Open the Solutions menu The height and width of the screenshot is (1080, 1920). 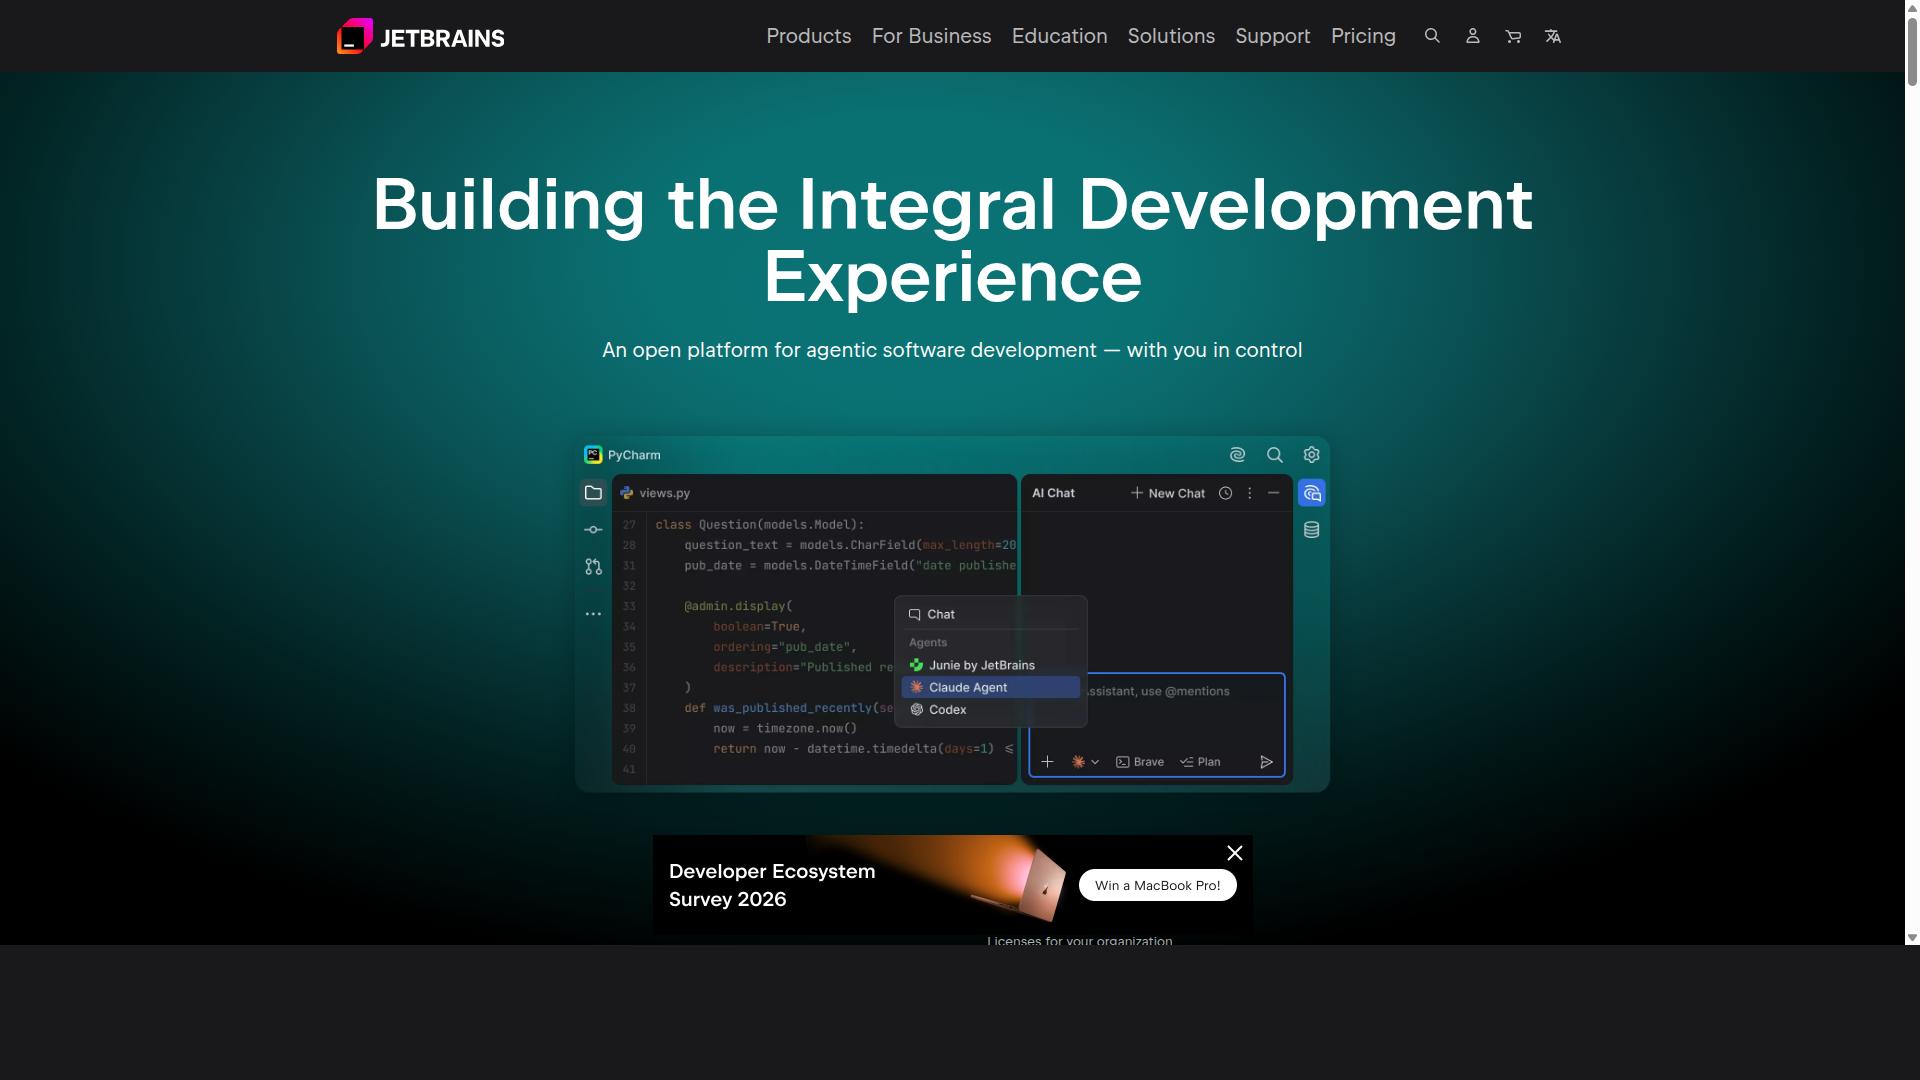click(x=1171, y=36)
